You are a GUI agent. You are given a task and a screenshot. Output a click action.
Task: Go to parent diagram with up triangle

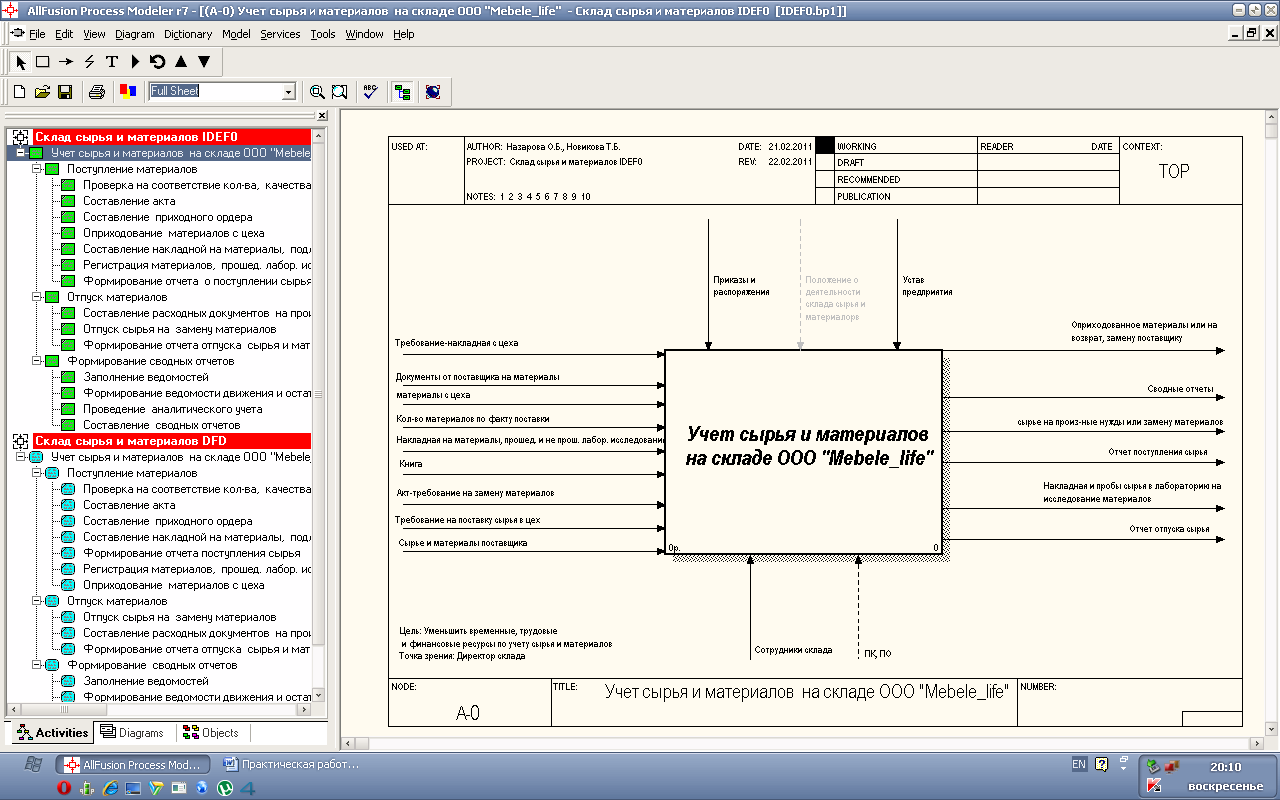click(x=180, y=61)
